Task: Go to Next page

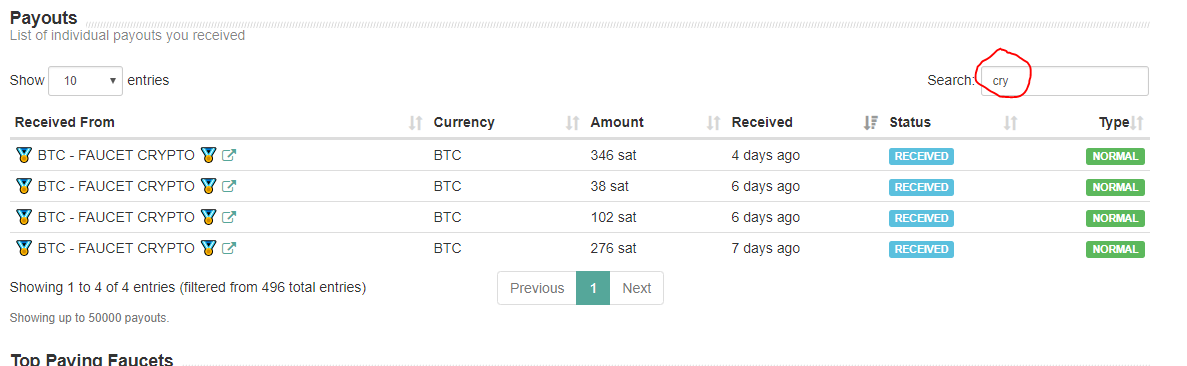Action: (637, 288)
